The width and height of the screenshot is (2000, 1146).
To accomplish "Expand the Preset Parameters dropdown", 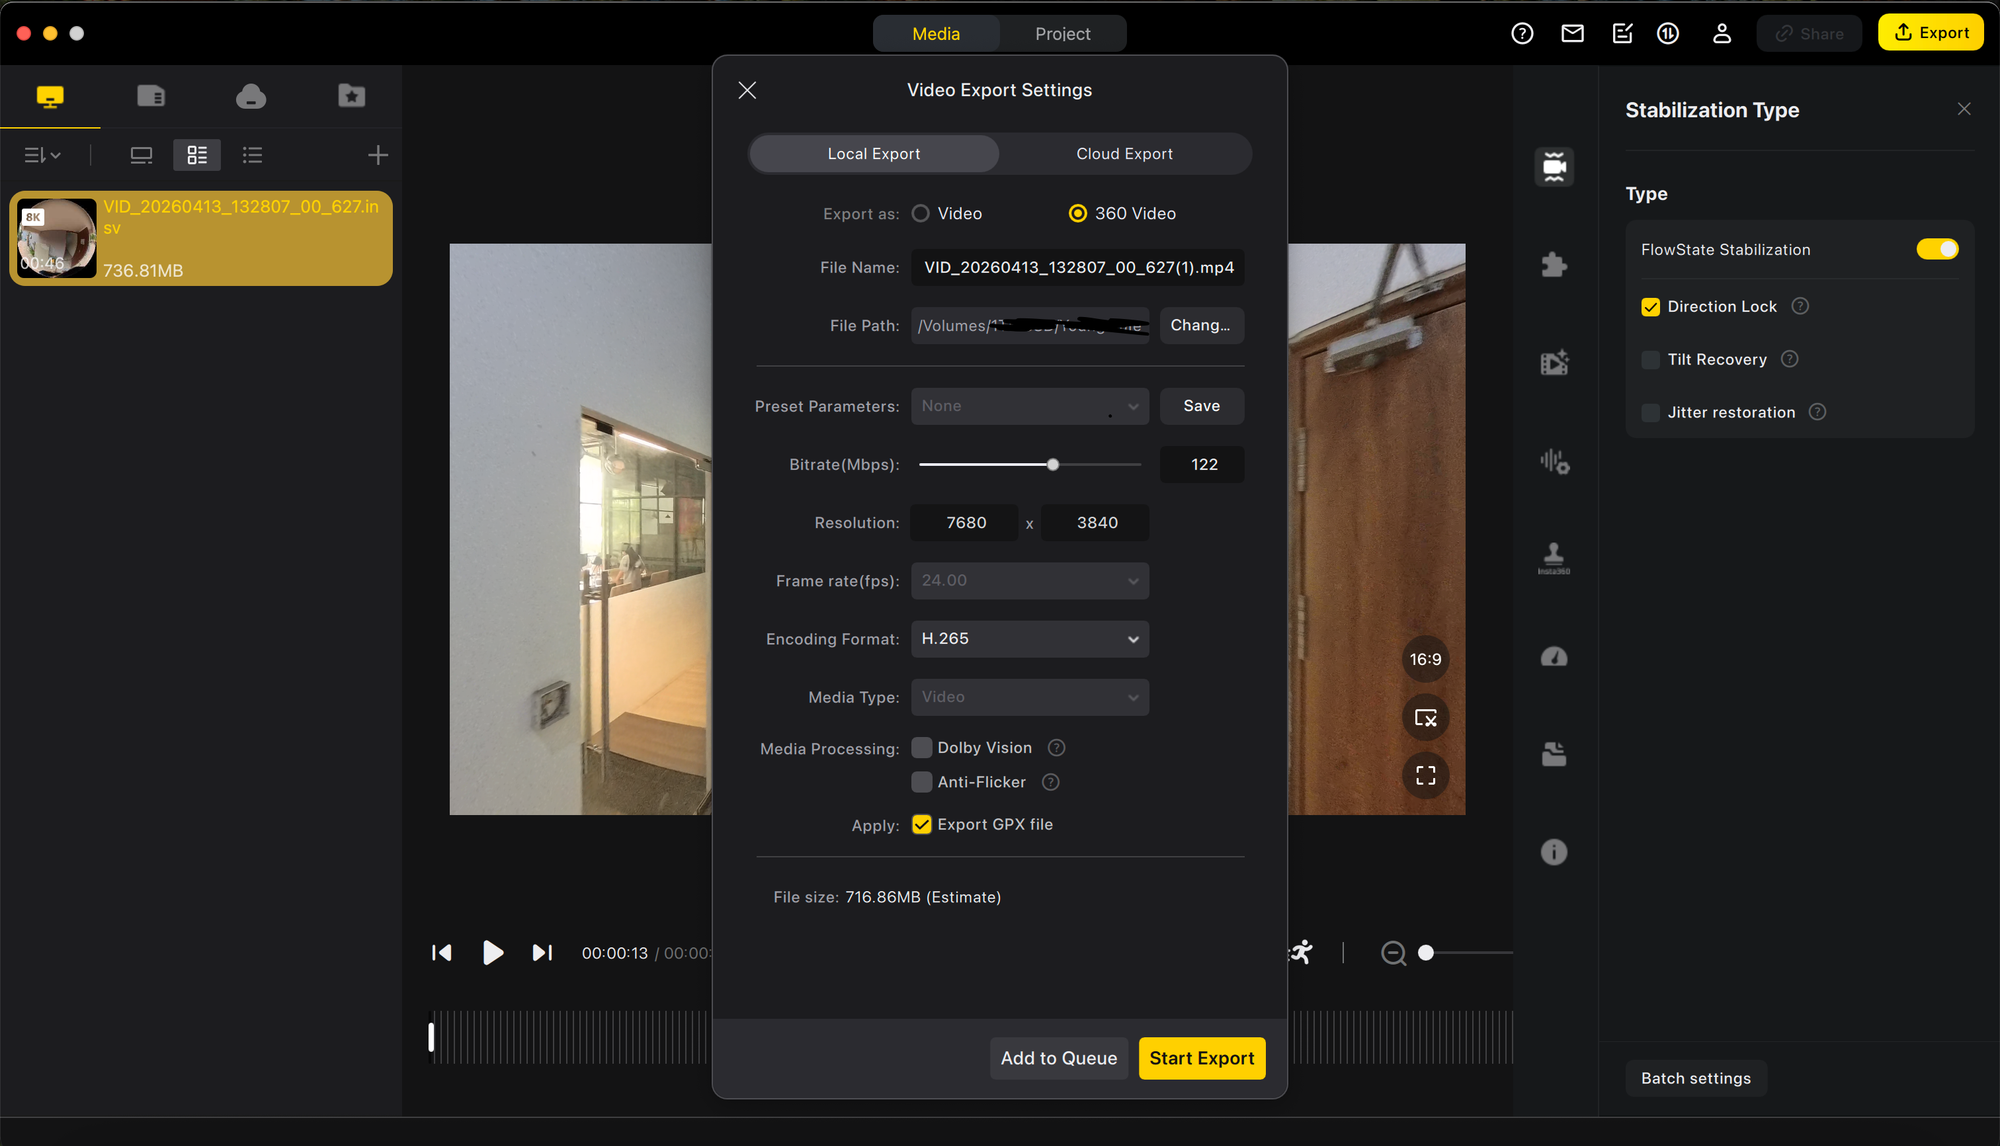I will (x=1029, y=406).
